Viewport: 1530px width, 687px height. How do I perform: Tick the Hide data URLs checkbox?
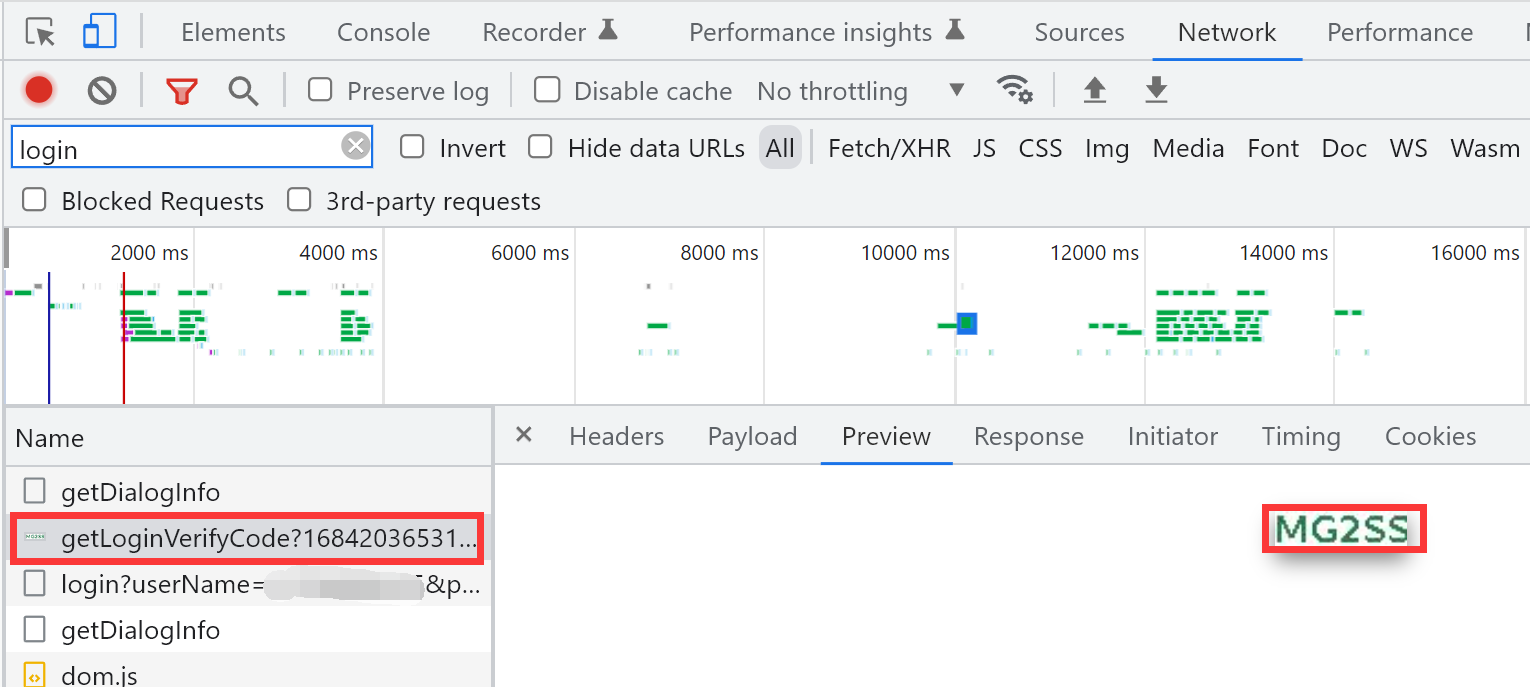tap(540, 148)
